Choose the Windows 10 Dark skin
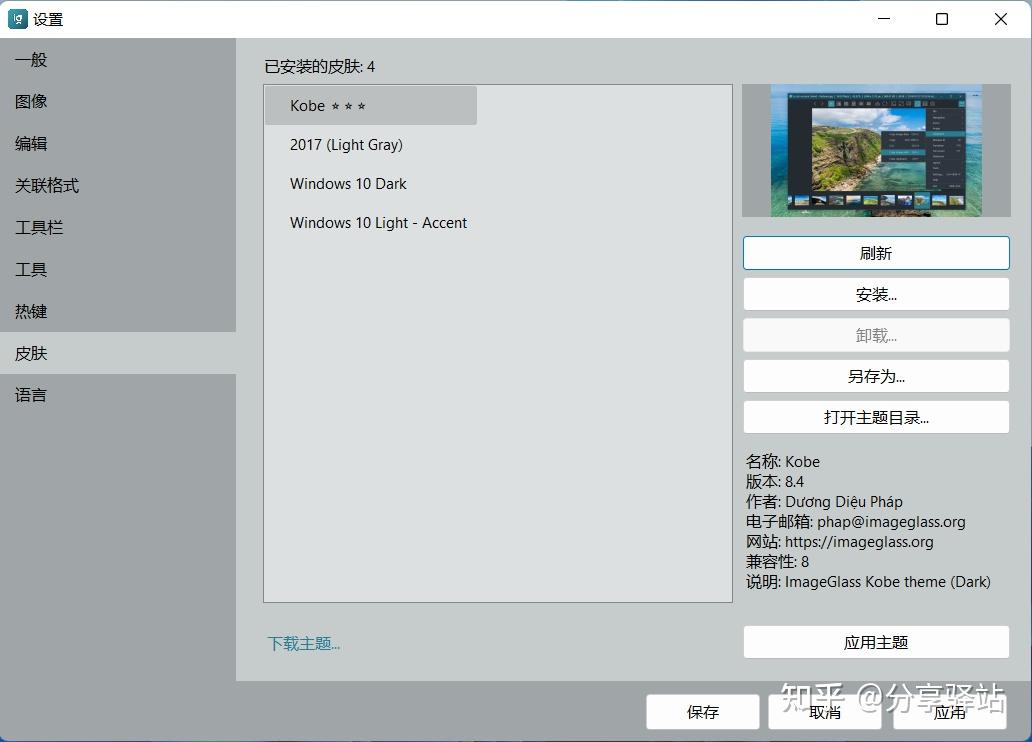The height and width of the screenshot is (742, 1032). (x=348, y=183)
